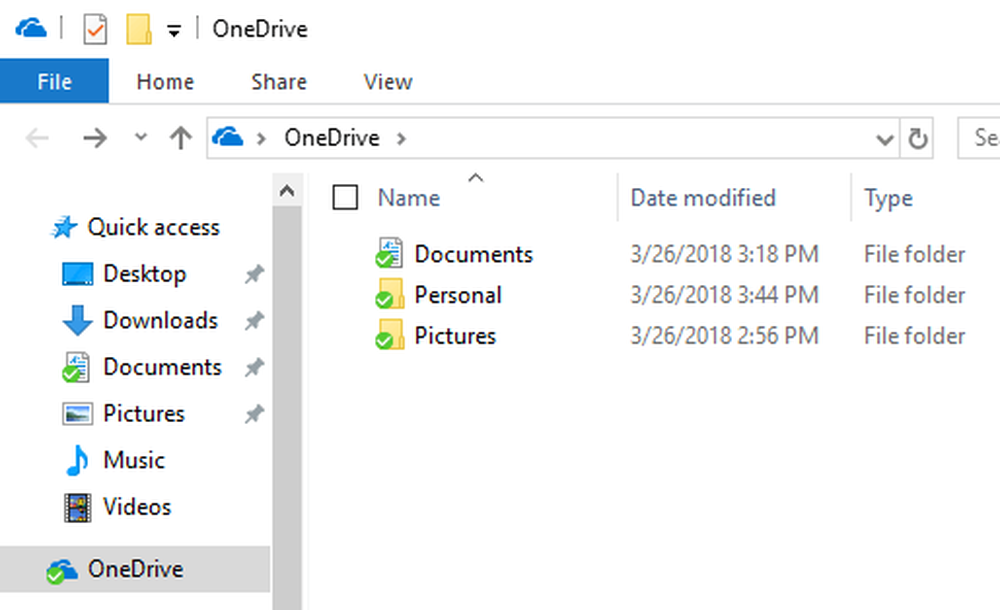
Task: Switch to the Home ribbon tab
Action: 165,82
